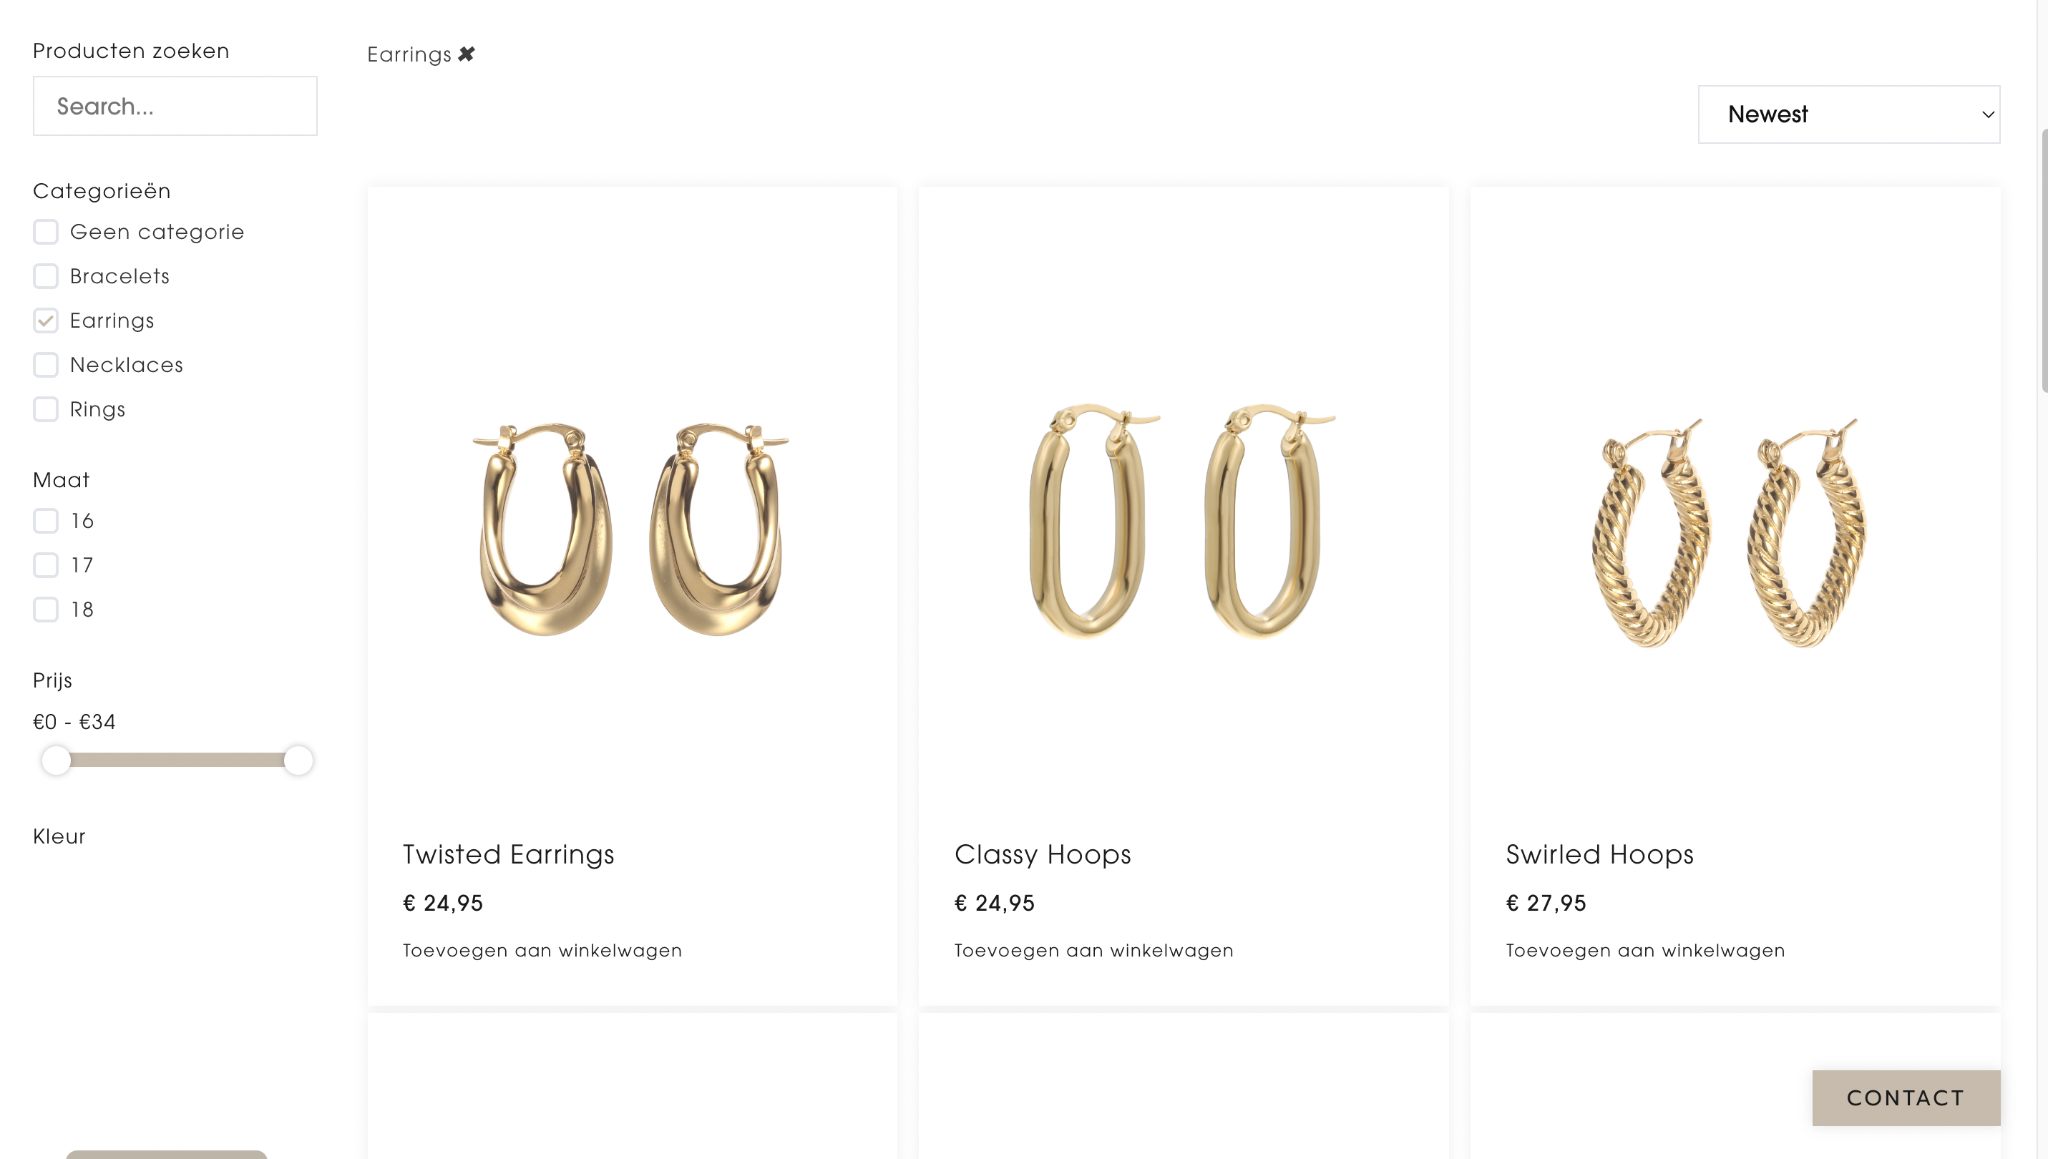
Task: Toggle size 16 filter
Action: 46,521
